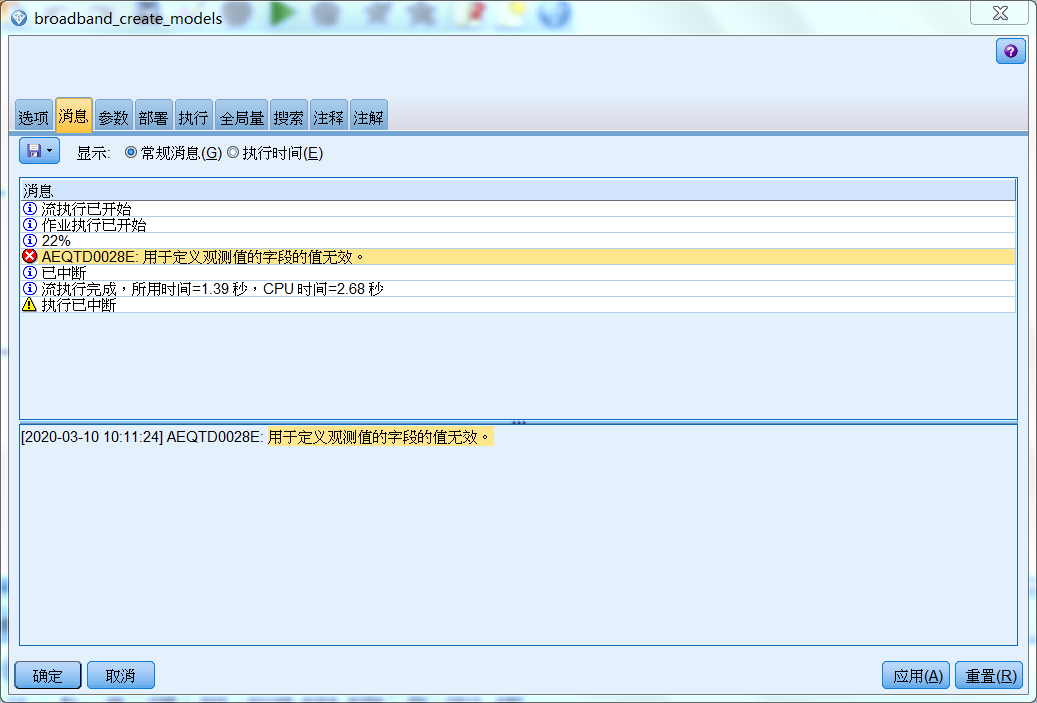The height and width of the screenshot is (703, 1037).
Task: Click the save messages floppy disk icon
Action: [34, 151]
